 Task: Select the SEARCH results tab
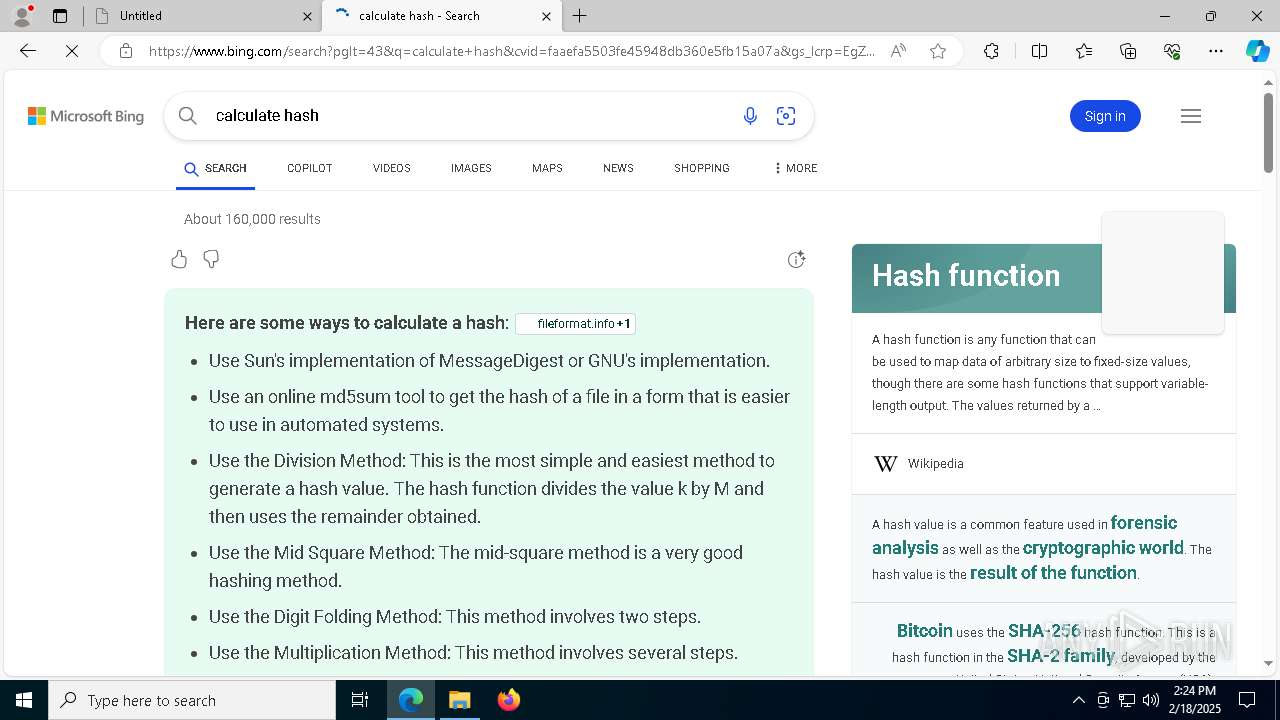tap(215, 168)
